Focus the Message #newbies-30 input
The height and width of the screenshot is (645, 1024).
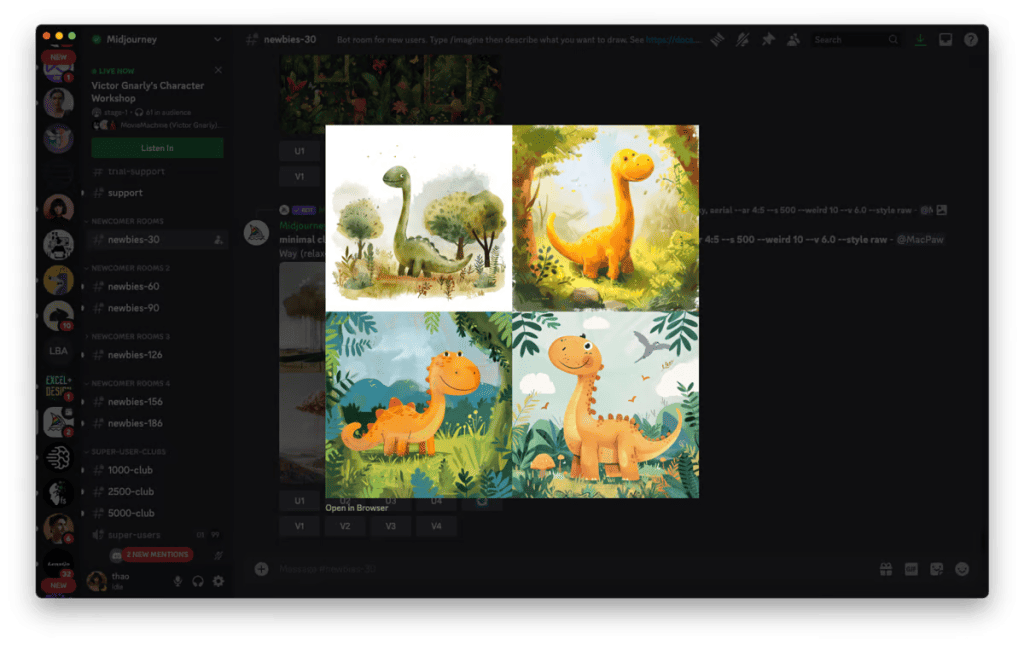[568, 569]
